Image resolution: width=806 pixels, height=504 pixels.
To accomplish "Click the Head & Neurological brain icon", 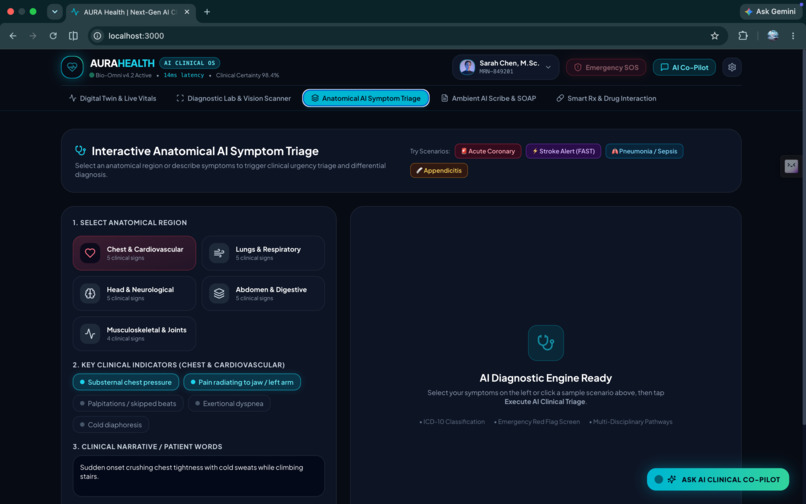I will click(90, 293).
